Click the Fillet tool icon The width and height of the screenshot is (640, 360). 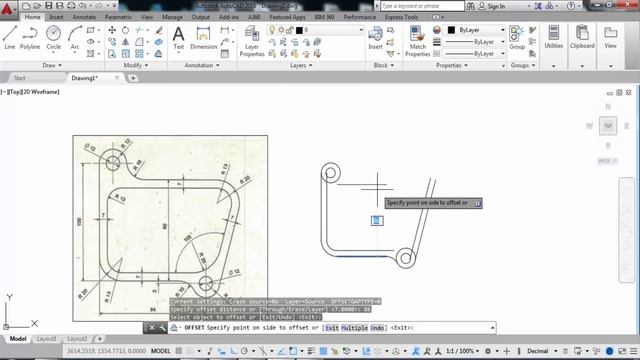(x=139, y=42)
